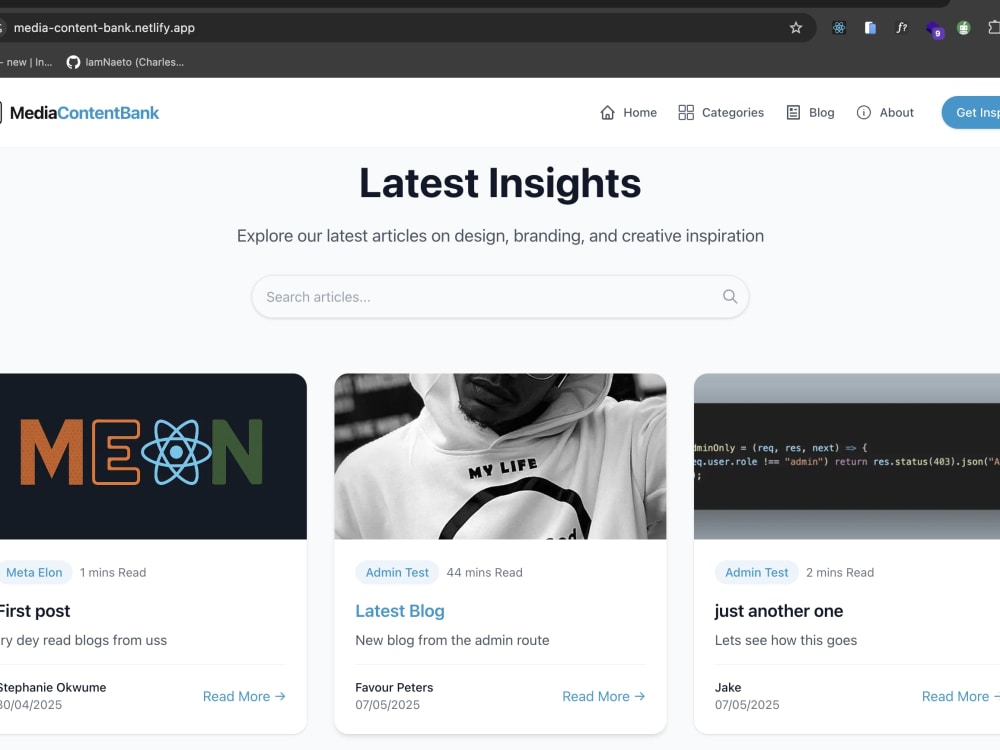Open the First post title
This screenshot has height=750, width=1000.
(x=35, y=611)
